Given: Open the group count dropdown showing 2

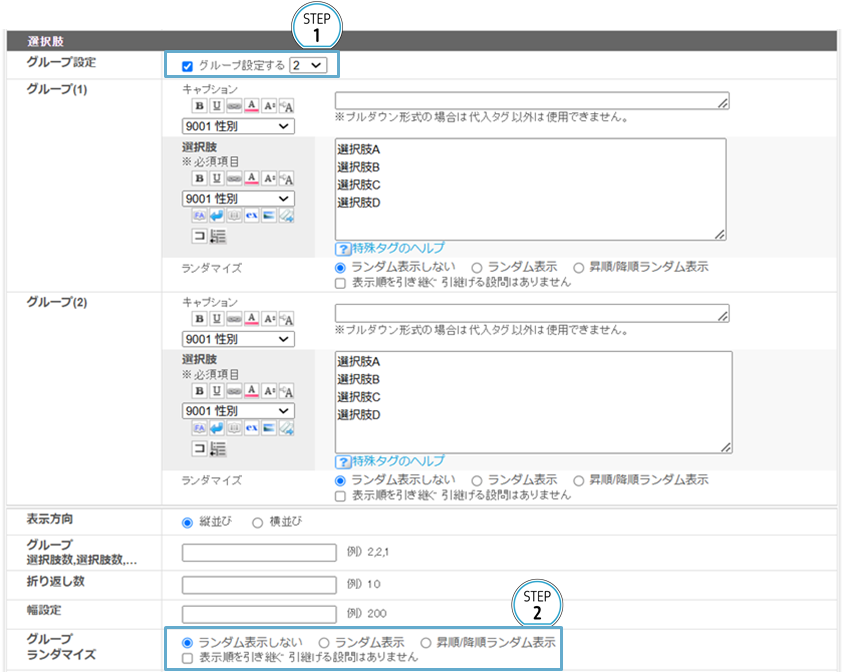Looking at the screenshot, I should 307,65.
